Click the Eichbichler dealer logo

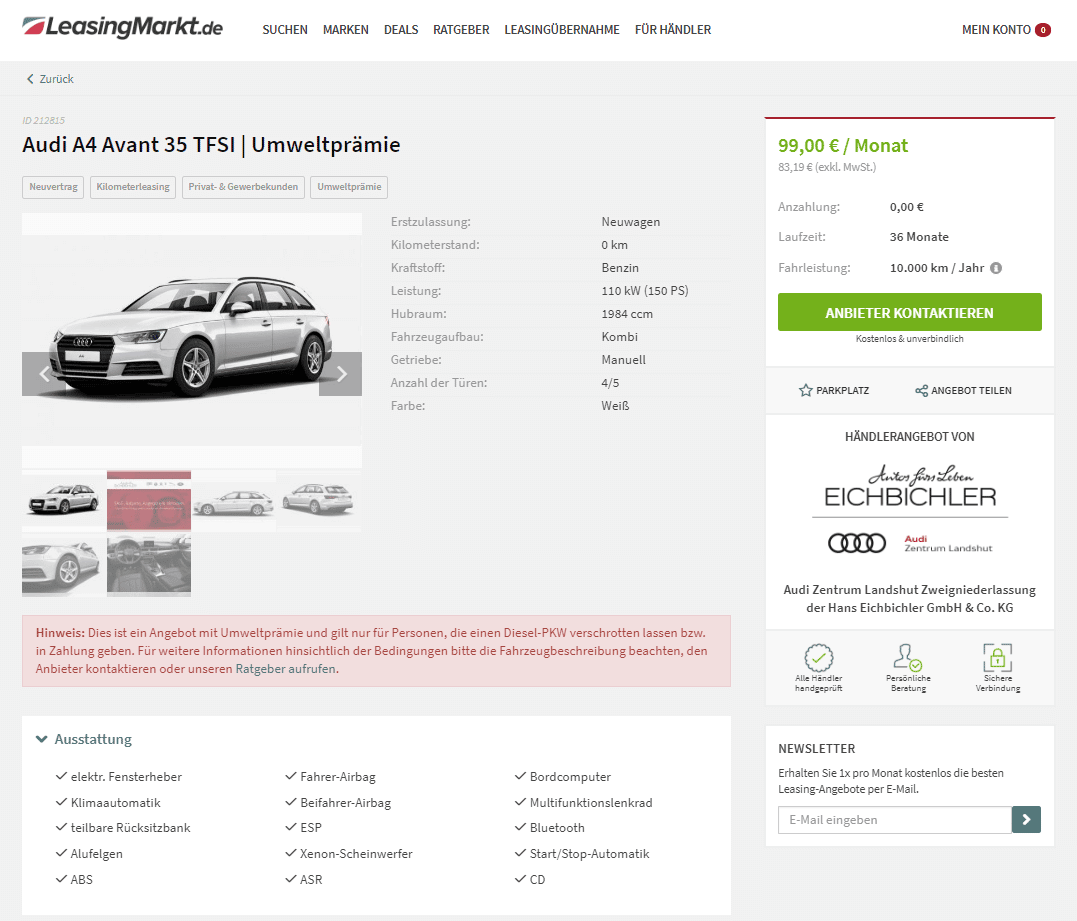click(x=910, y=486)
